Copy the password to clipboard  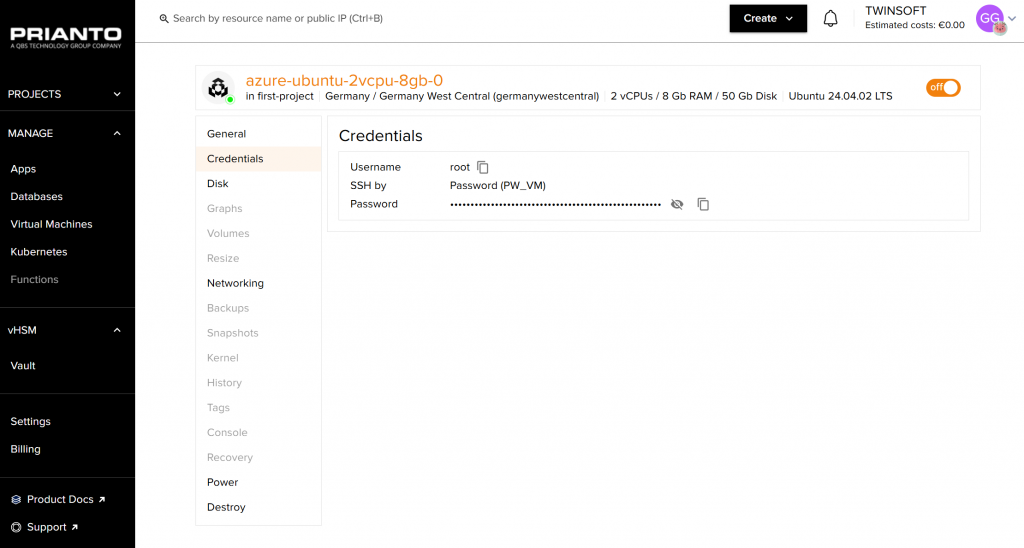(x=703, y=204)
